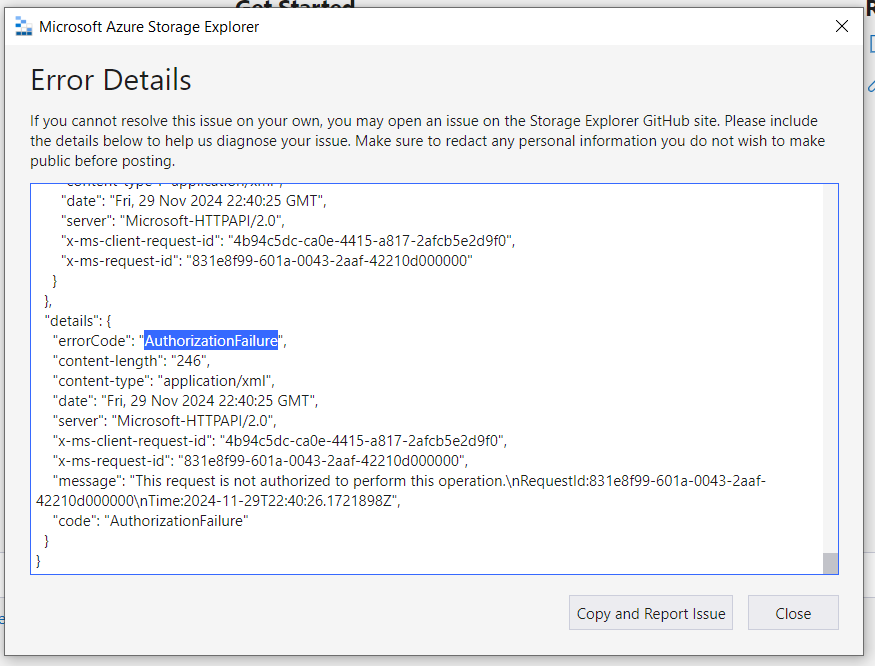Image resolution: width=875 pixels, height=666 pixels.
Task: Click the instruction paragraph about GitHub site
Action: 427,141
